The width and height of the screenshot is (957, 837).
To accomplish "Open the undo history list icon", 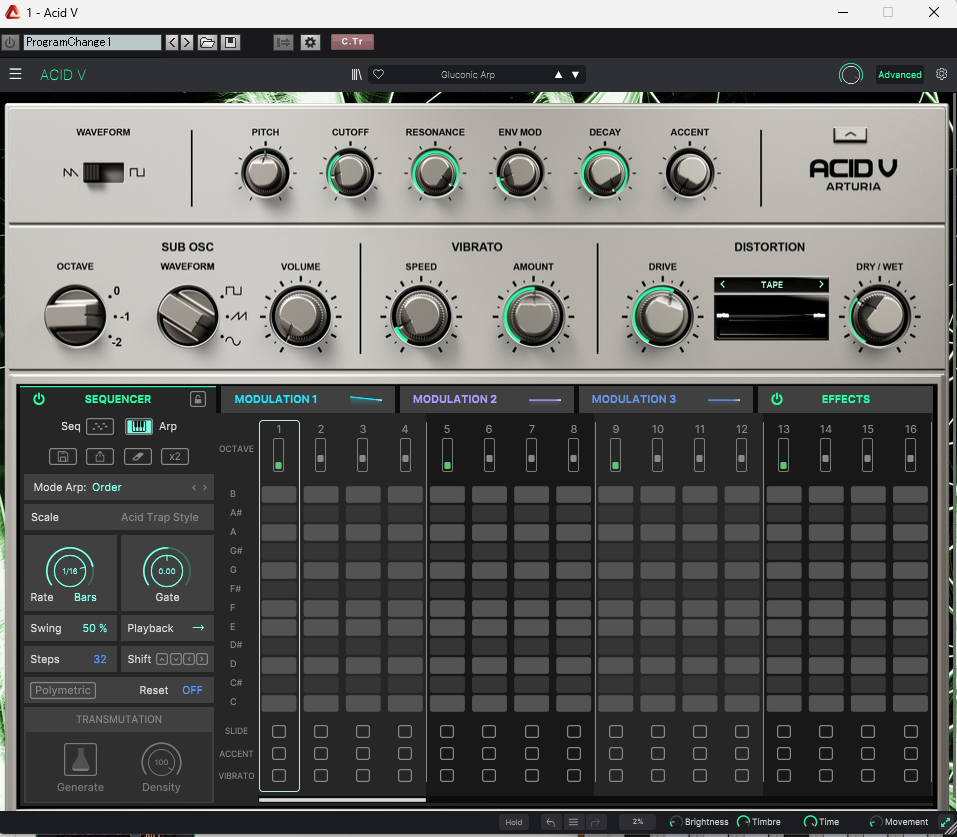I will tap(573, 822).
